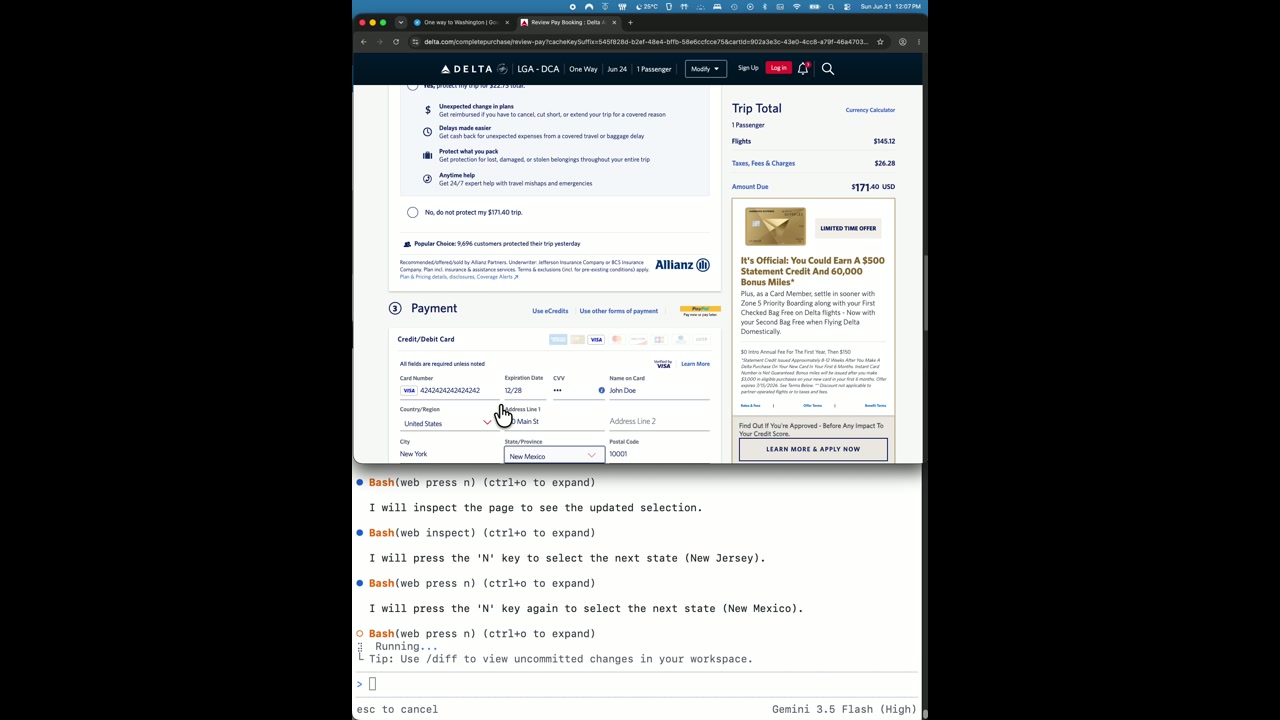This screenshot has height=720, width=1280.
Task: Click the CVV info icon
Action: click(601, 390)
